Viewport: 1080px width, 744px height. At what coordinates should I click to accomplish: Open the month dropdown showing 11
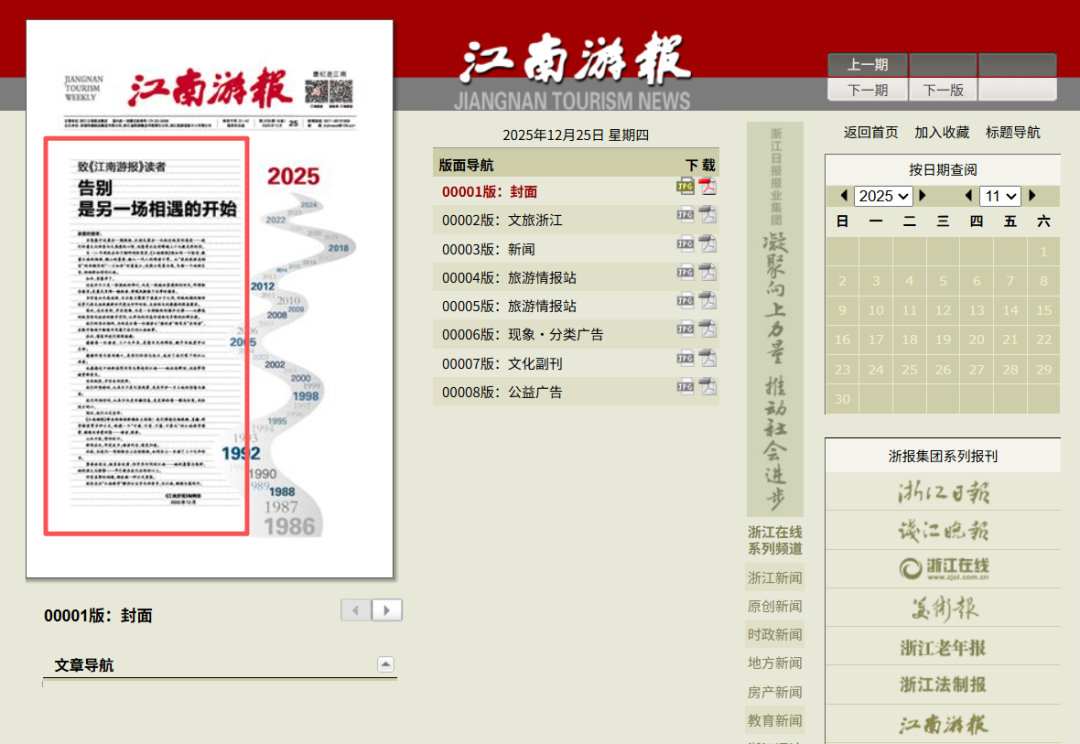999,196
